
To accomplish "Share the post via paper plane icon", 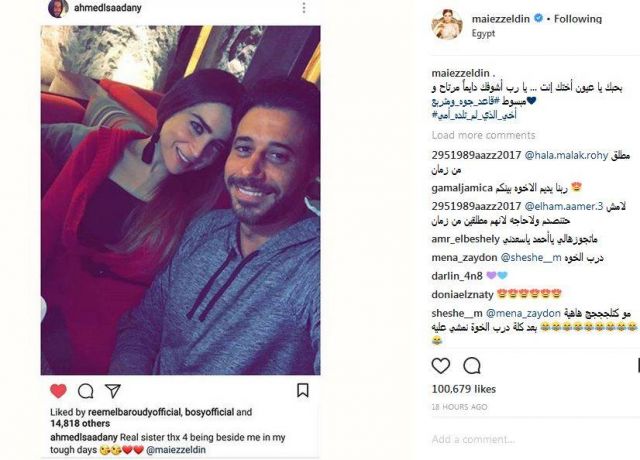I will coord(113,391).
